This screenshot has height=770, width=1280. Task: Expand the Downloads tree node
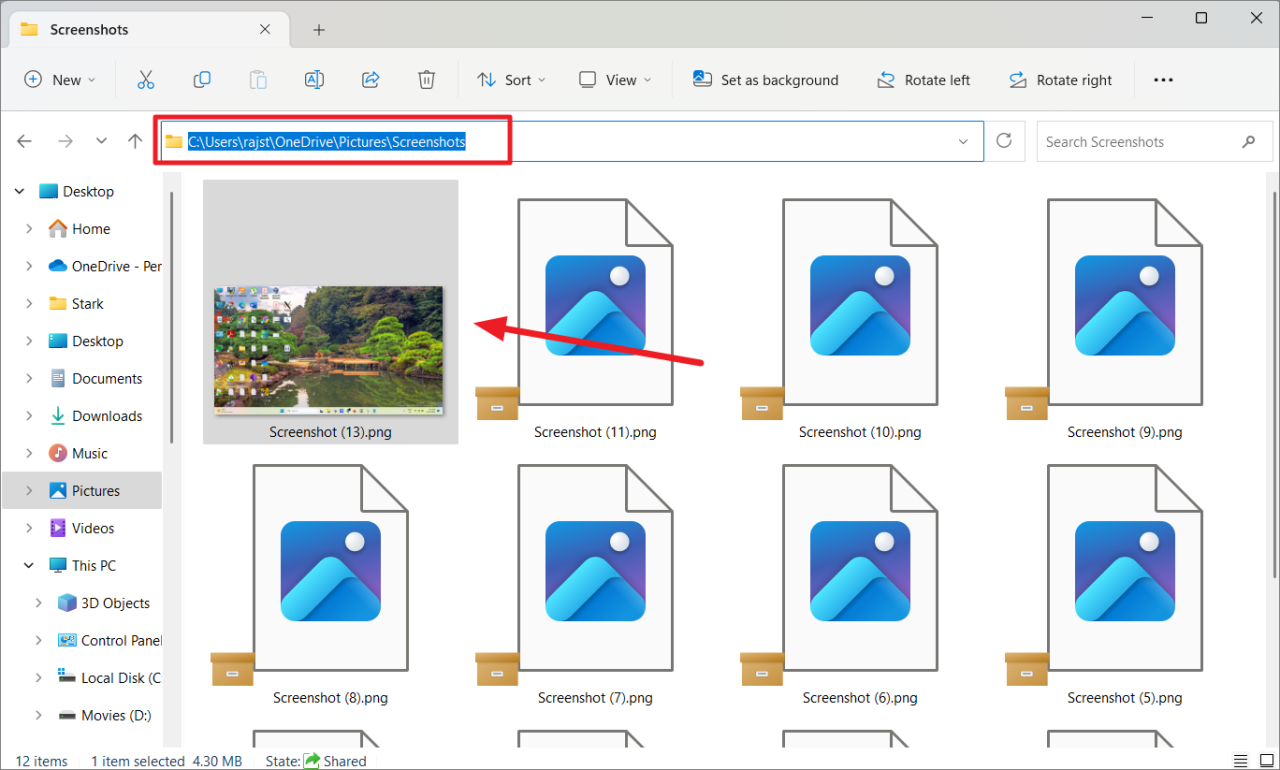(30, 416)
